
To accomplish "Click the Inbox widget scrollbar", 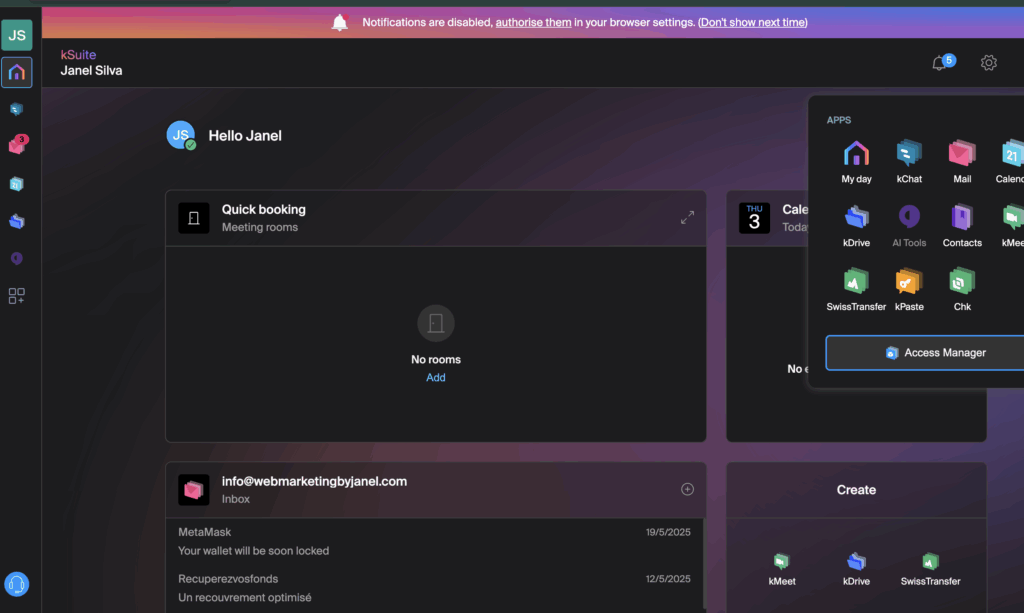I will pos(704,564).
